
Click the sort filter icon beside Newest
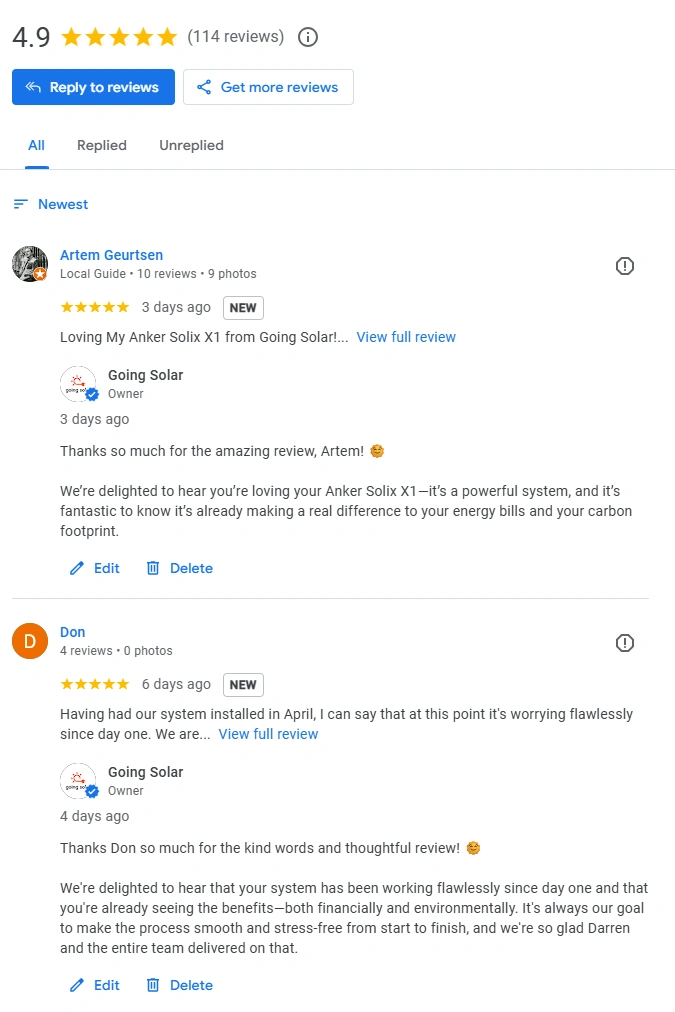pos(20,204)
